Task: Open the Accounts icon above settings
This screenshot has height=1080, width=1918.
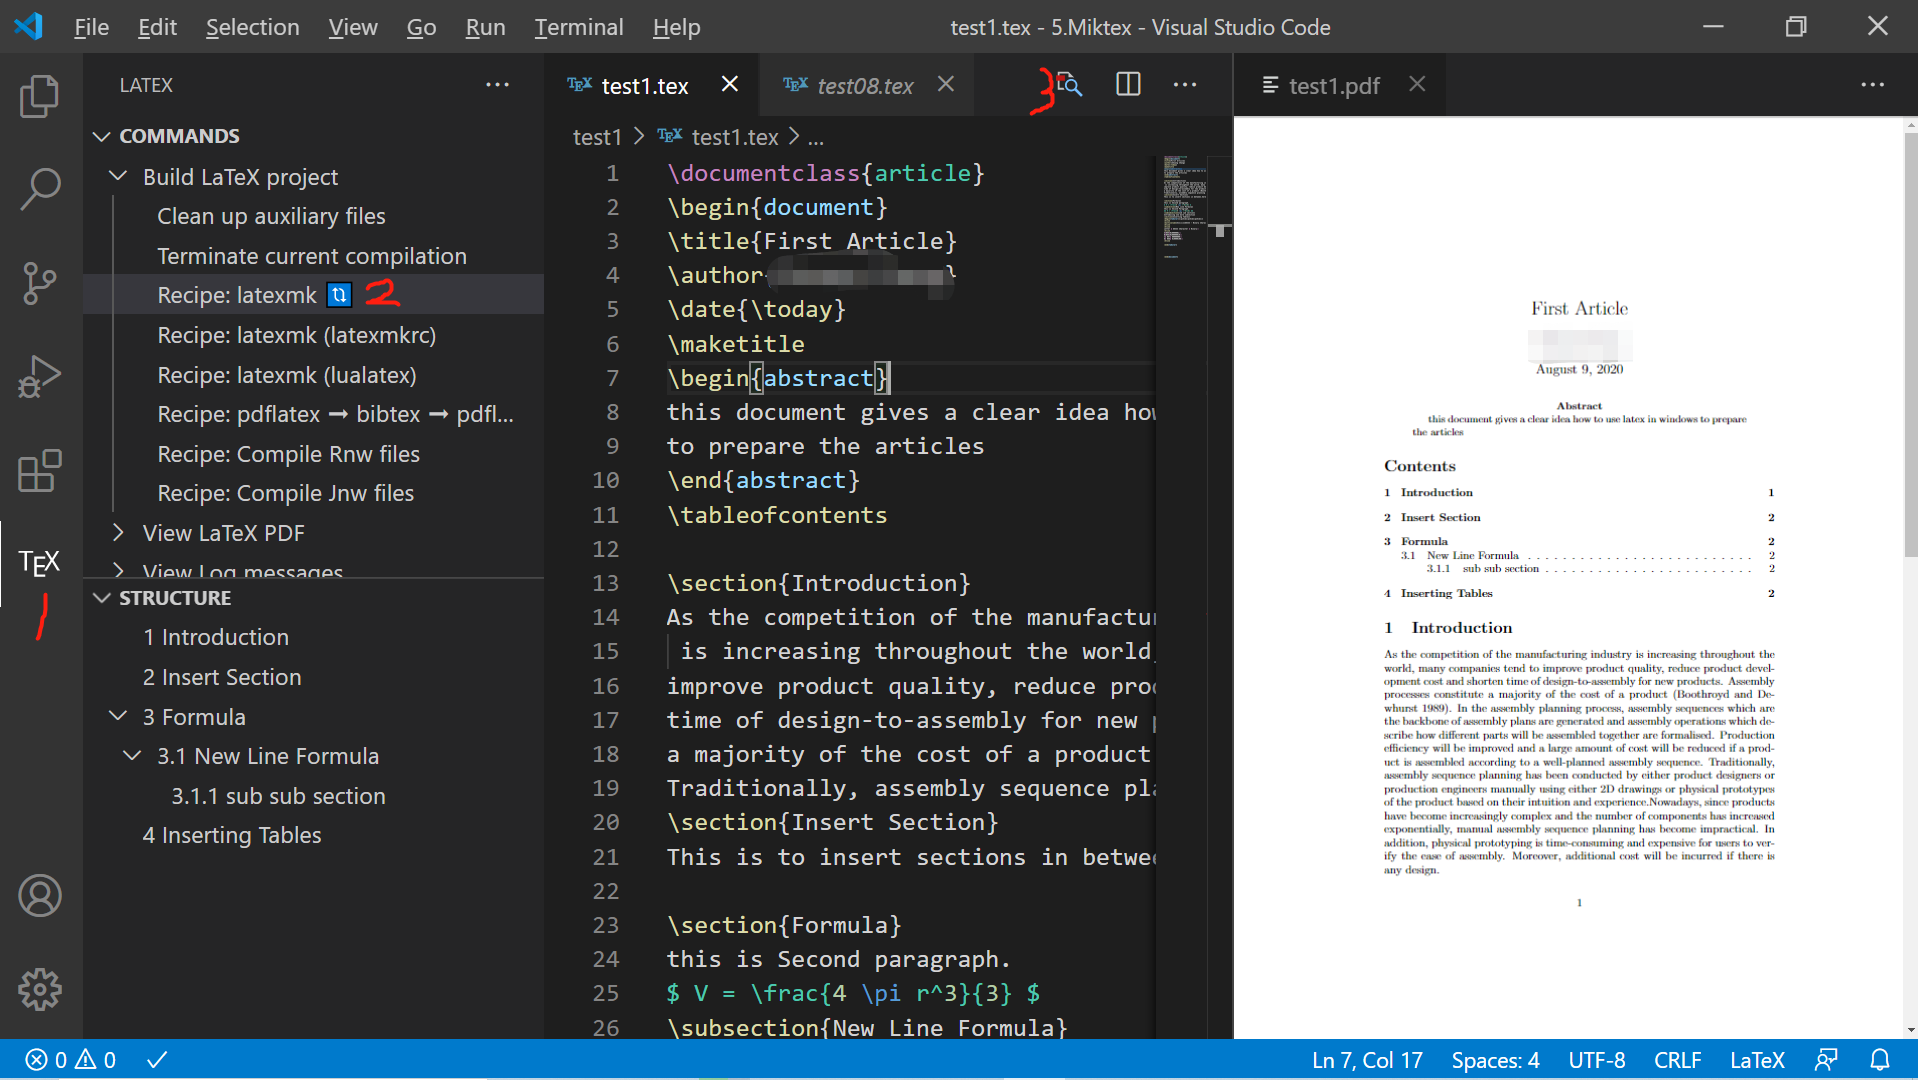Action: click(x=39, y=896)
